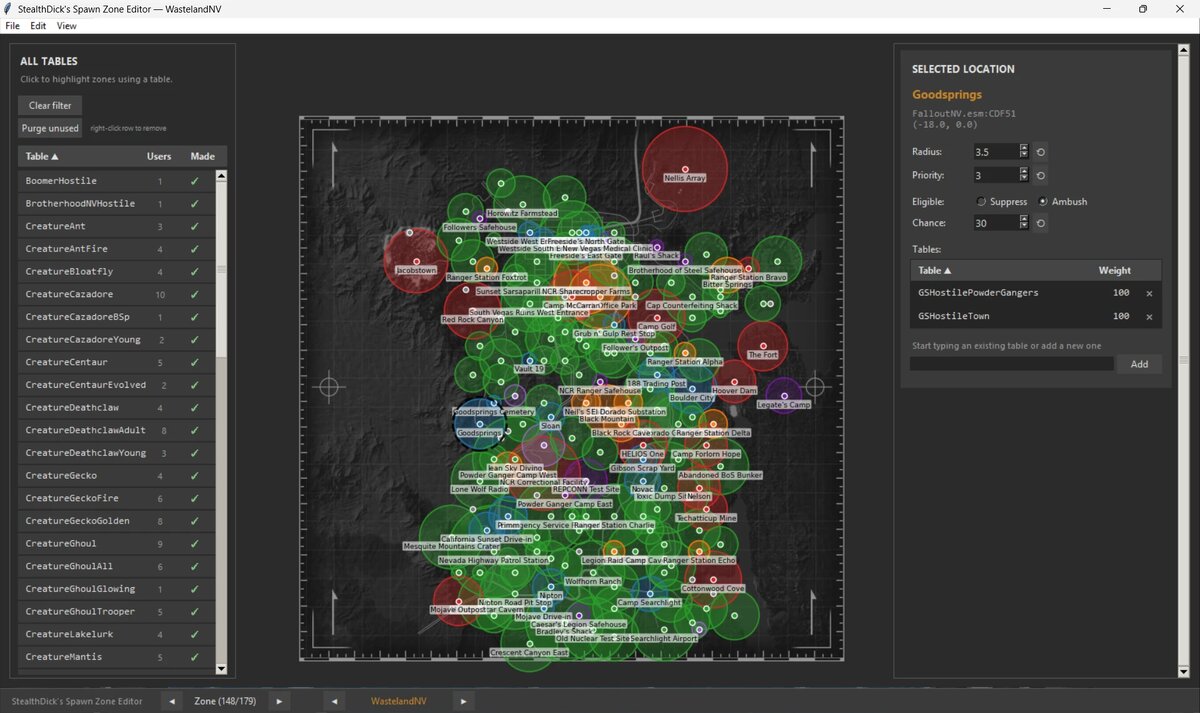This screenshot has width=1200, height=713.
Task: Open the Edit menu
Action: tap(38, 26)
